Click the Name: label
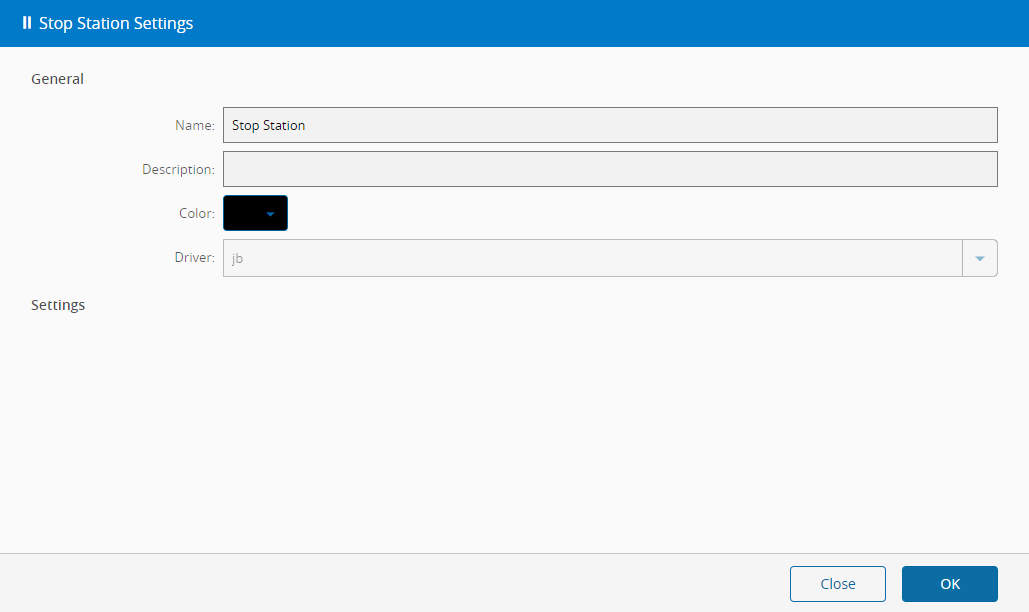The height and width of the screenshot is (612, 1029). pos(195,125)
